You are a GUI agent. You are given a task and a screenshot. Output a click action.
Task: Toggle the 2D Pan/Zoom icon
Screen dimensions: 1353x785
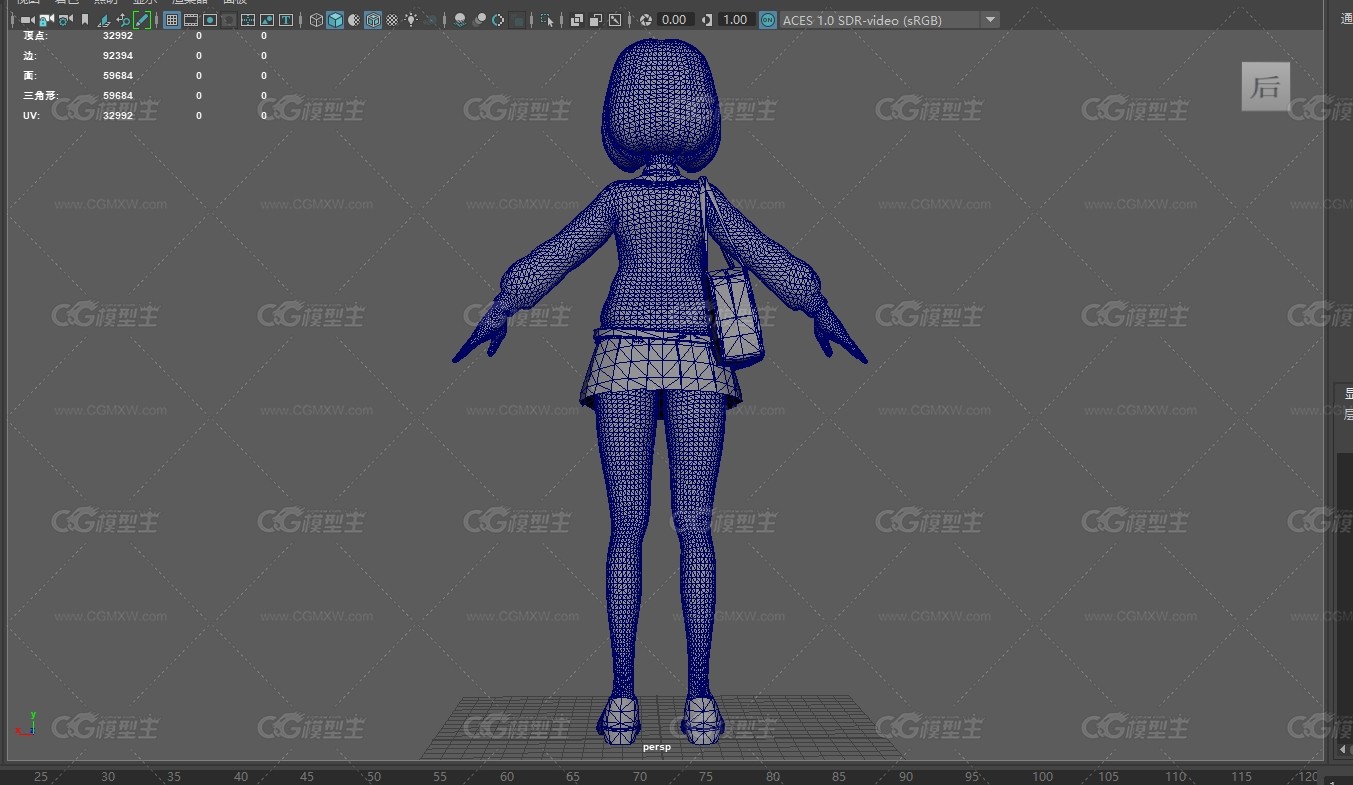[x=123, y=20]
